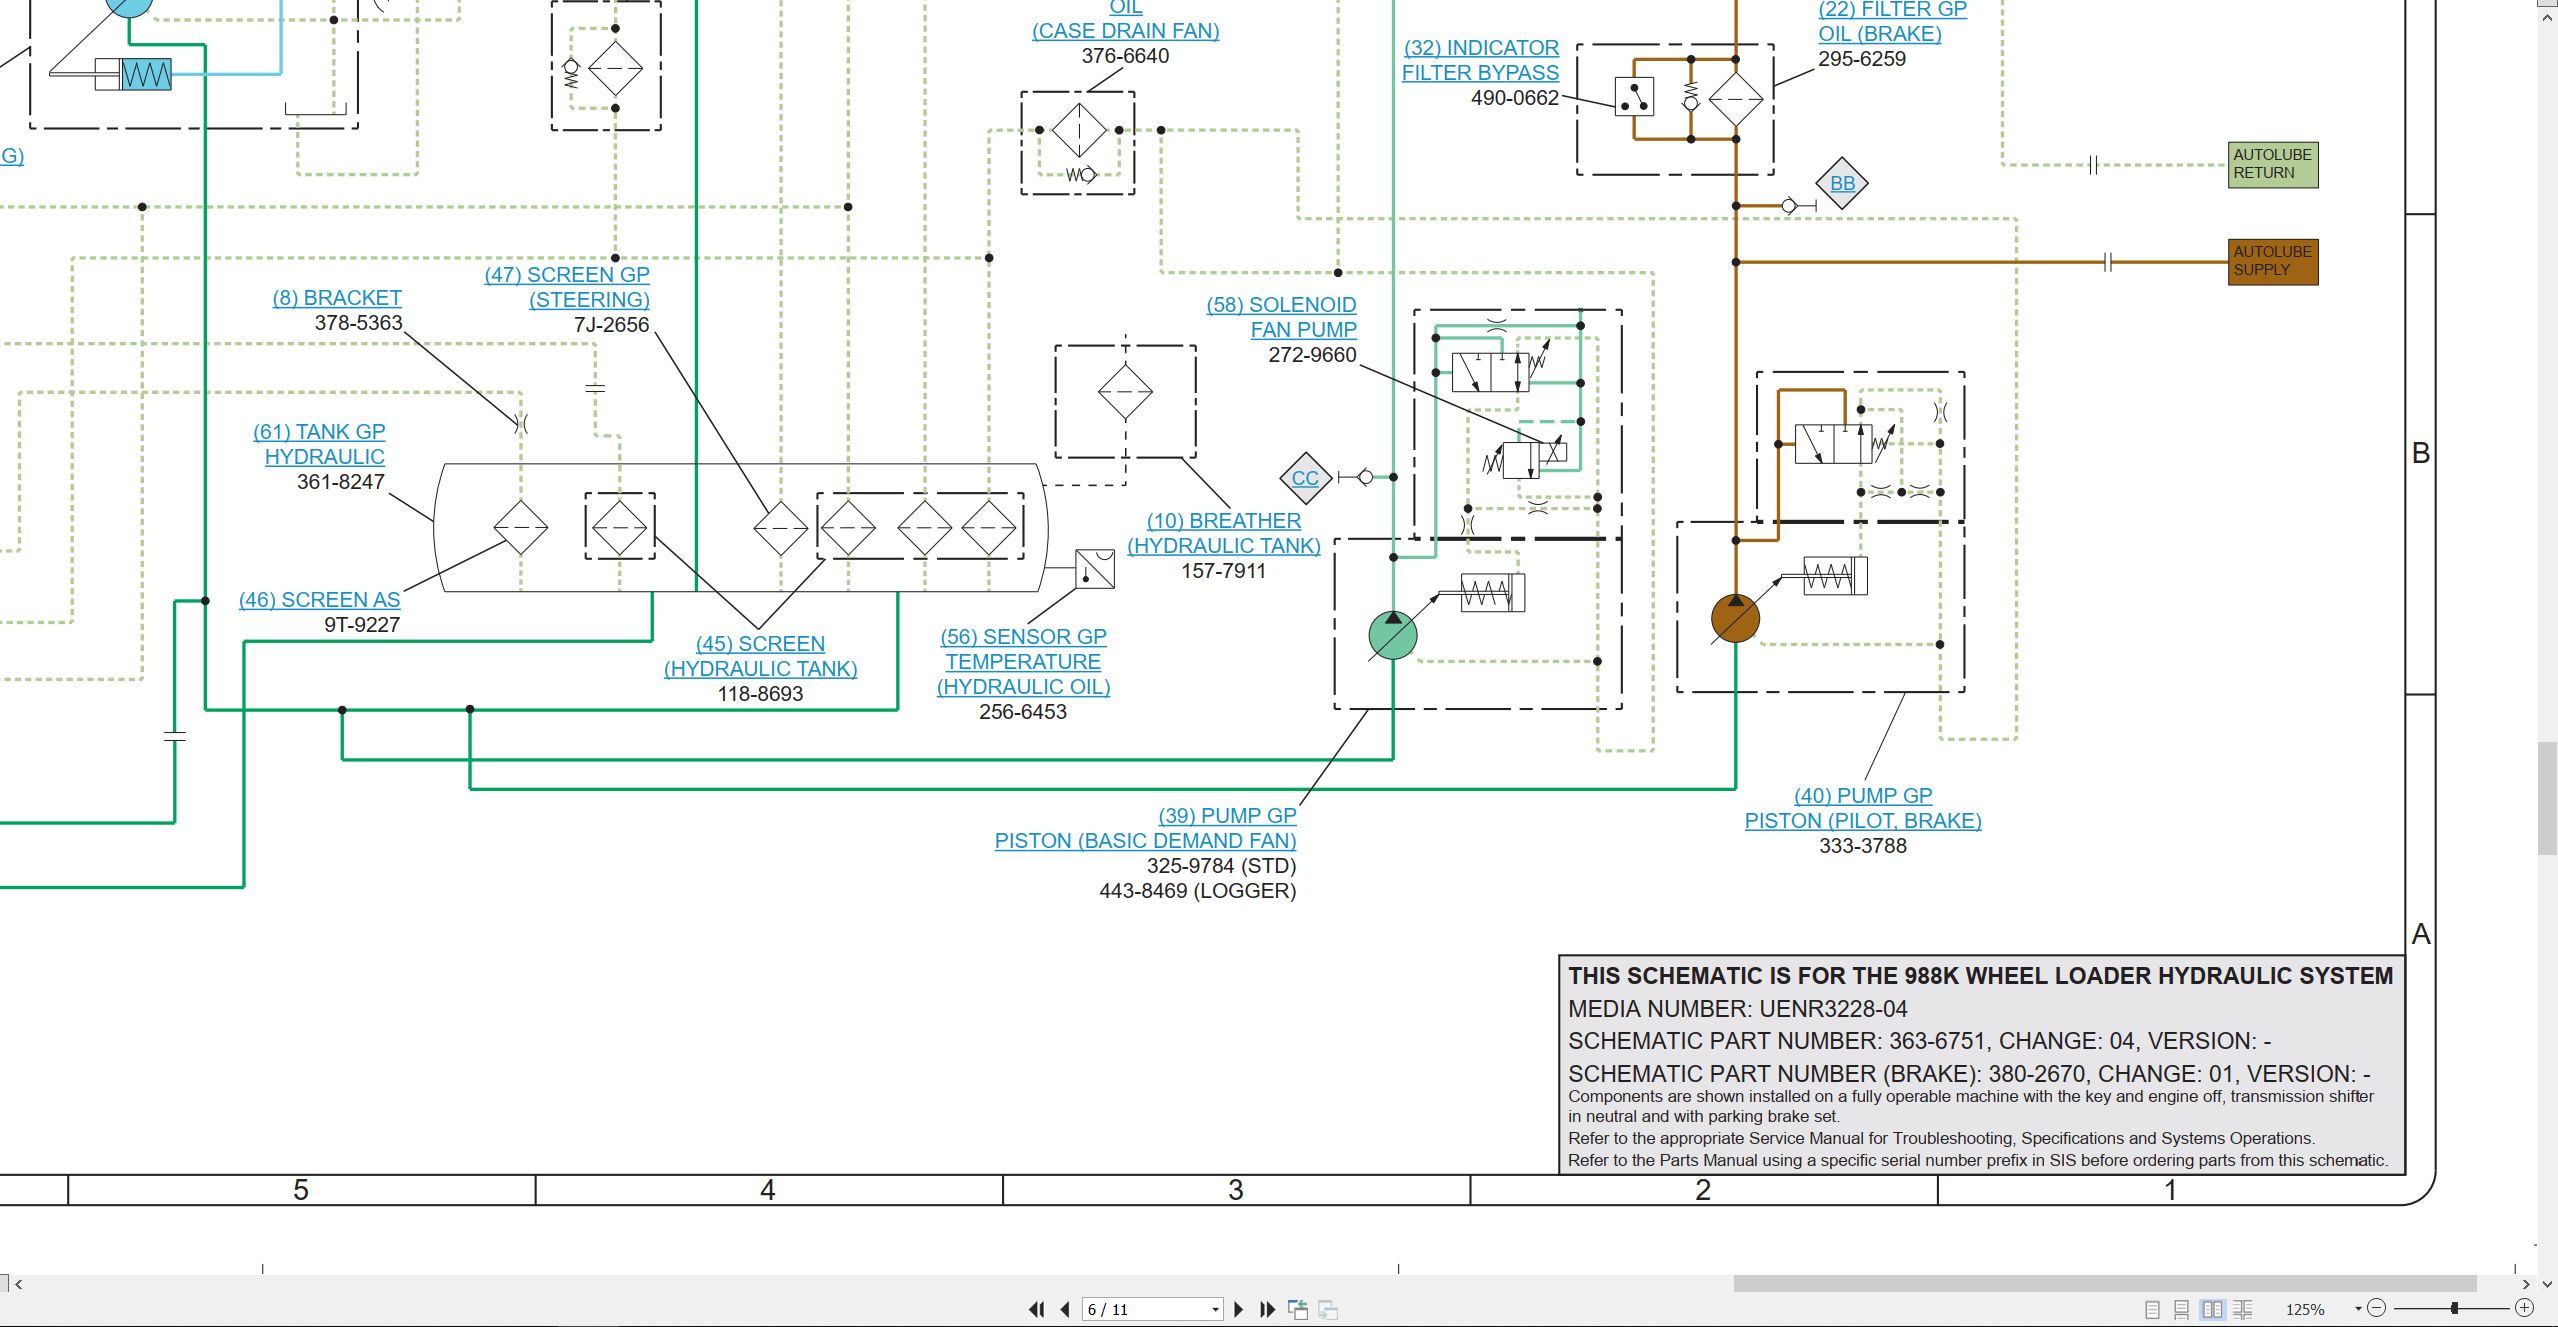Open (8) BRACKET link

pos(337,298)
